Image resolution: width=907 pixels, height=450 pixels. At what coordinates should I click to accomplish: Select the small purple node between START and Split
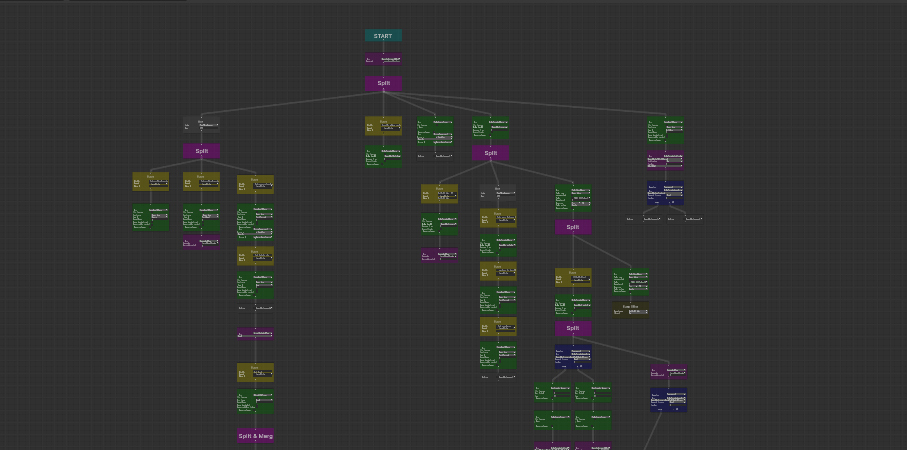tap(383, 60)
